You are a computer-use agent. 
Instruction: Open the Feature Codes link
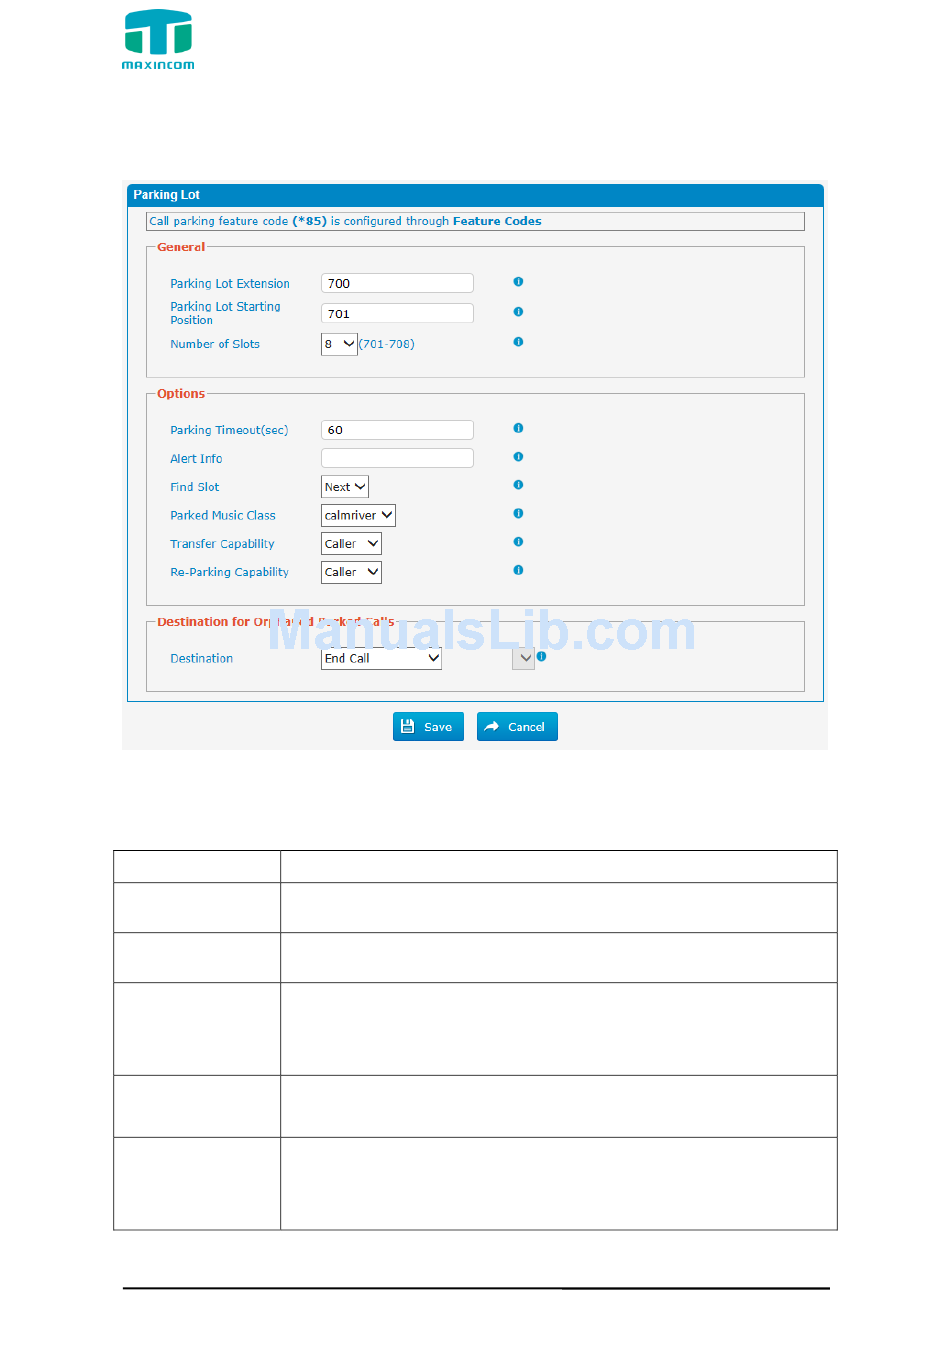(497, 221)
